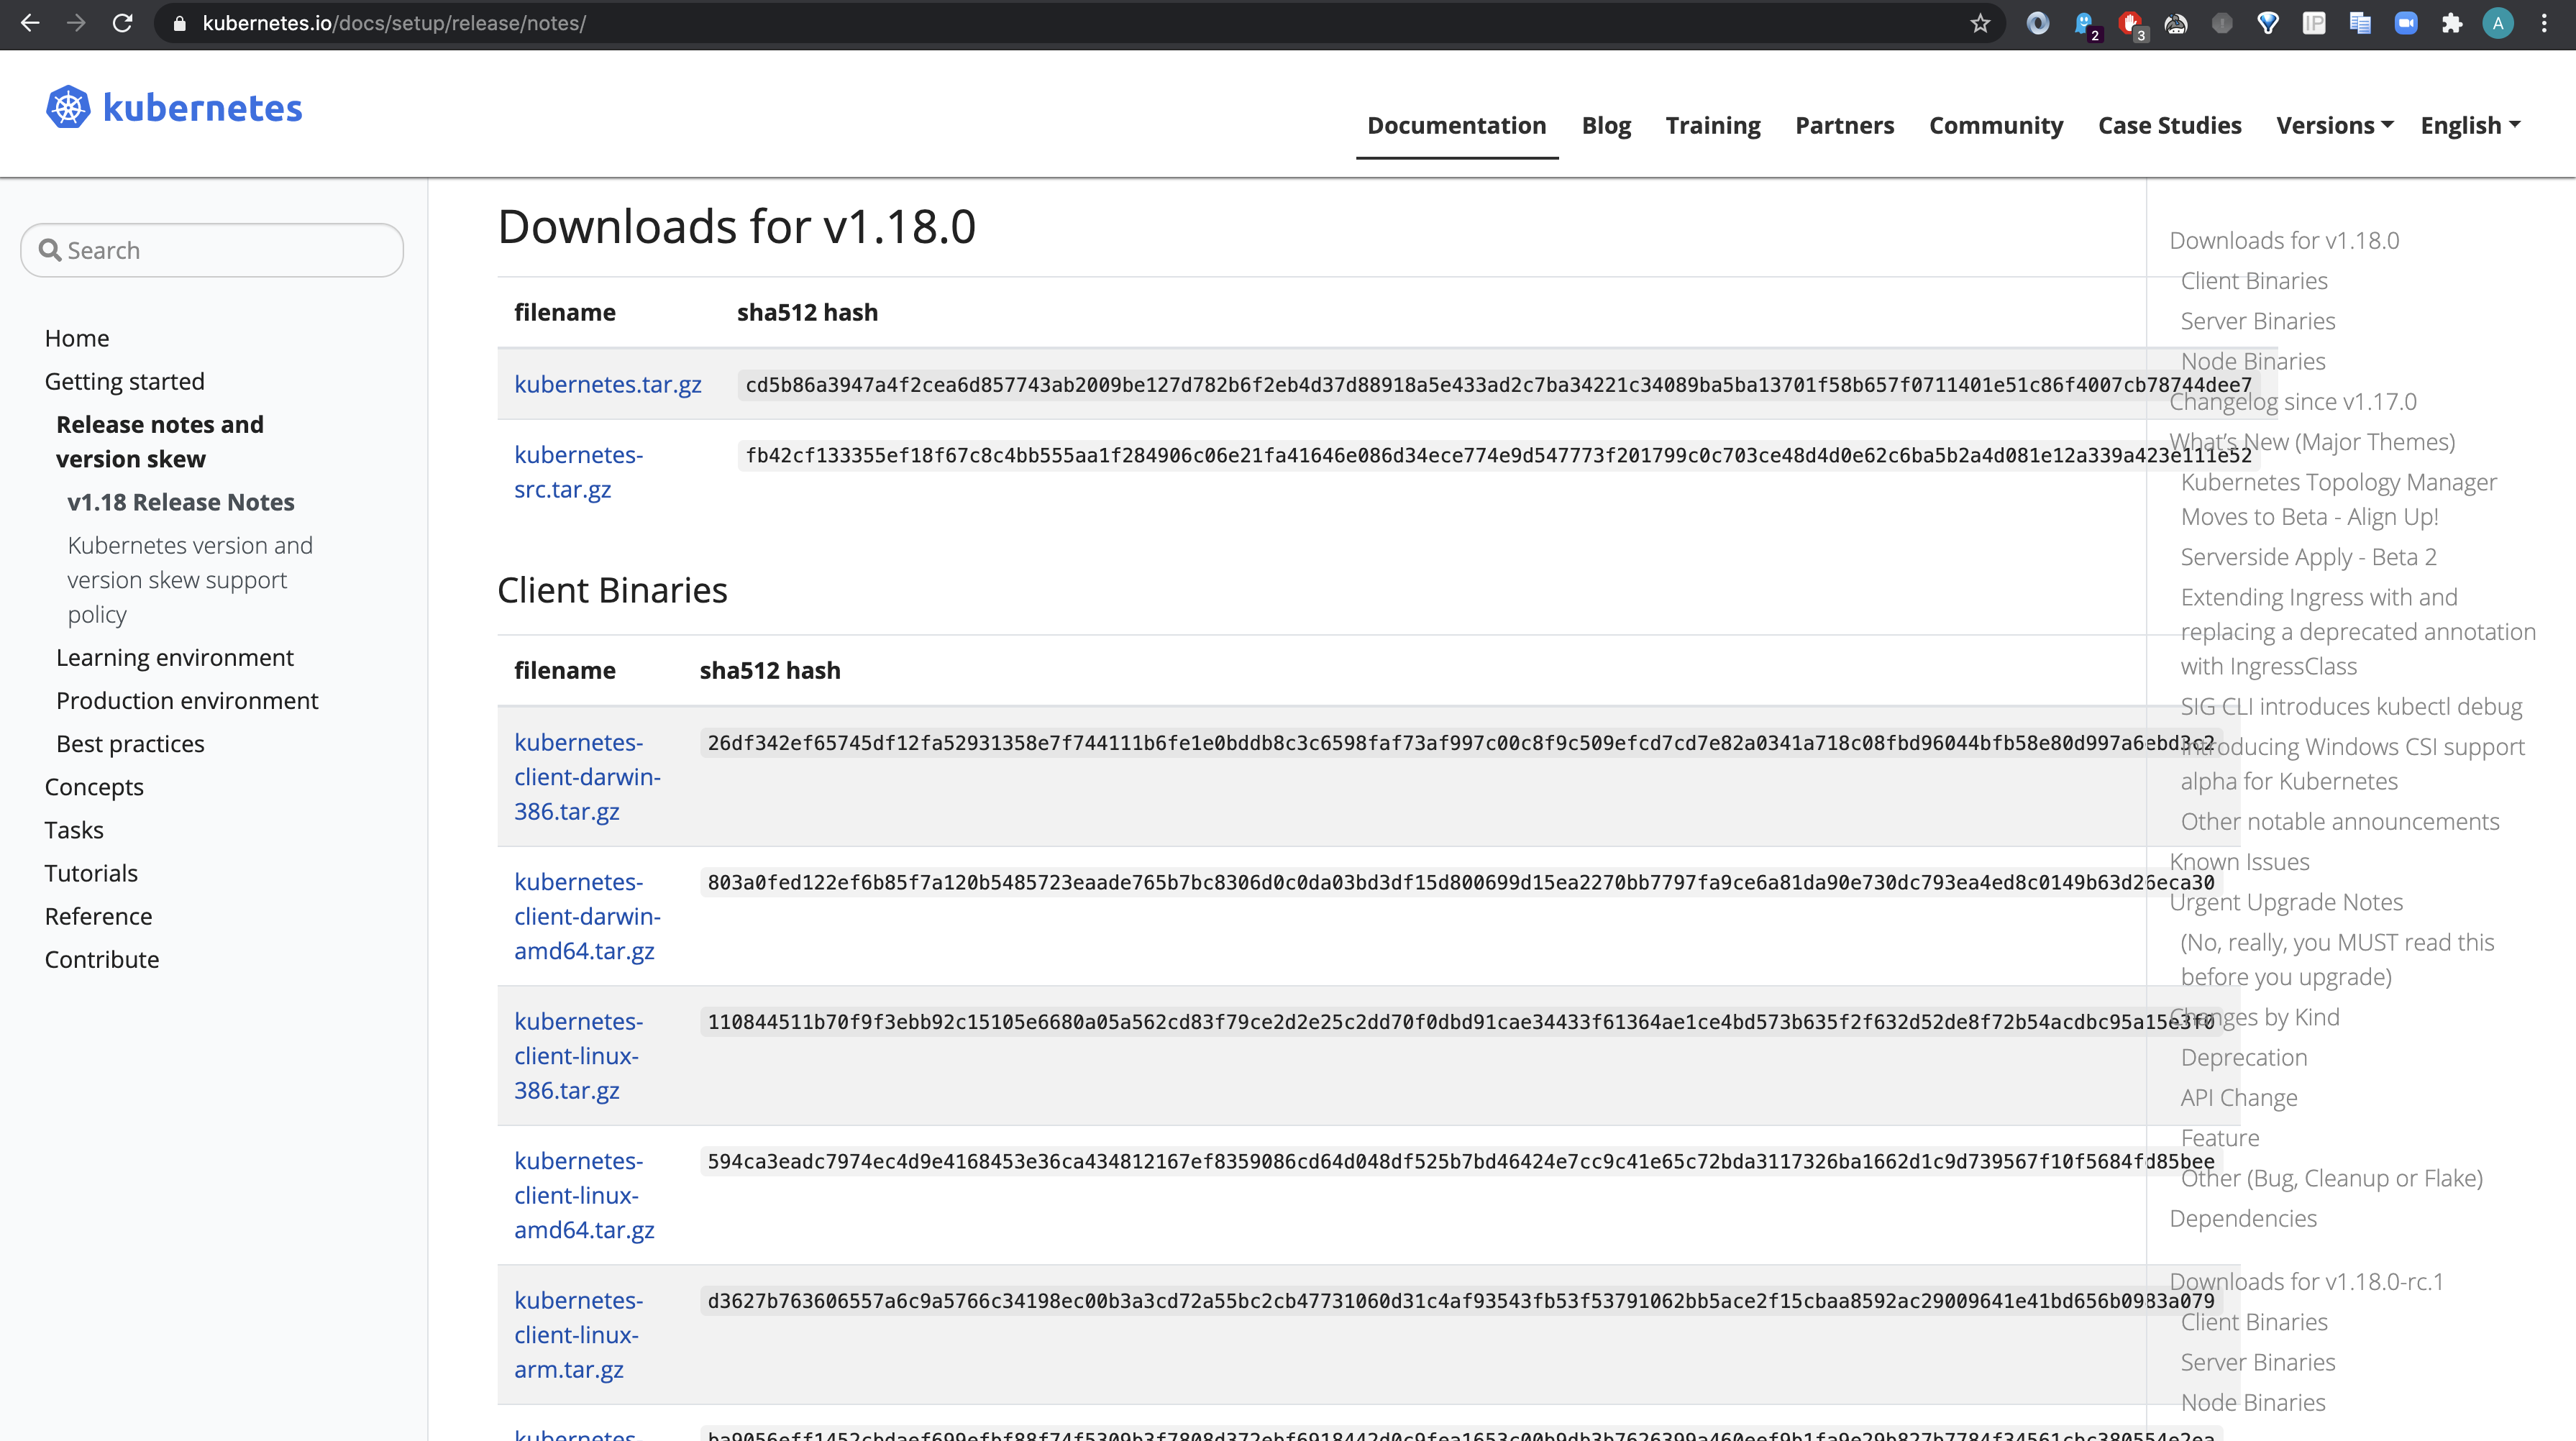Open the blue ring extension icon
Viewport: 2576px width, 1441px height.
pos(2037,23)
